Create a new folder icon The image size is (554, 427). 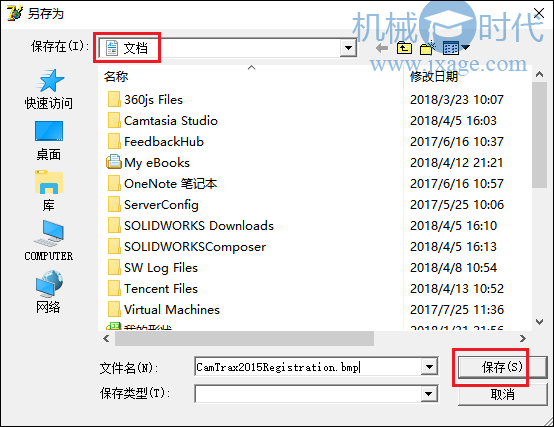pyautogui.click(x=427, y=48)
